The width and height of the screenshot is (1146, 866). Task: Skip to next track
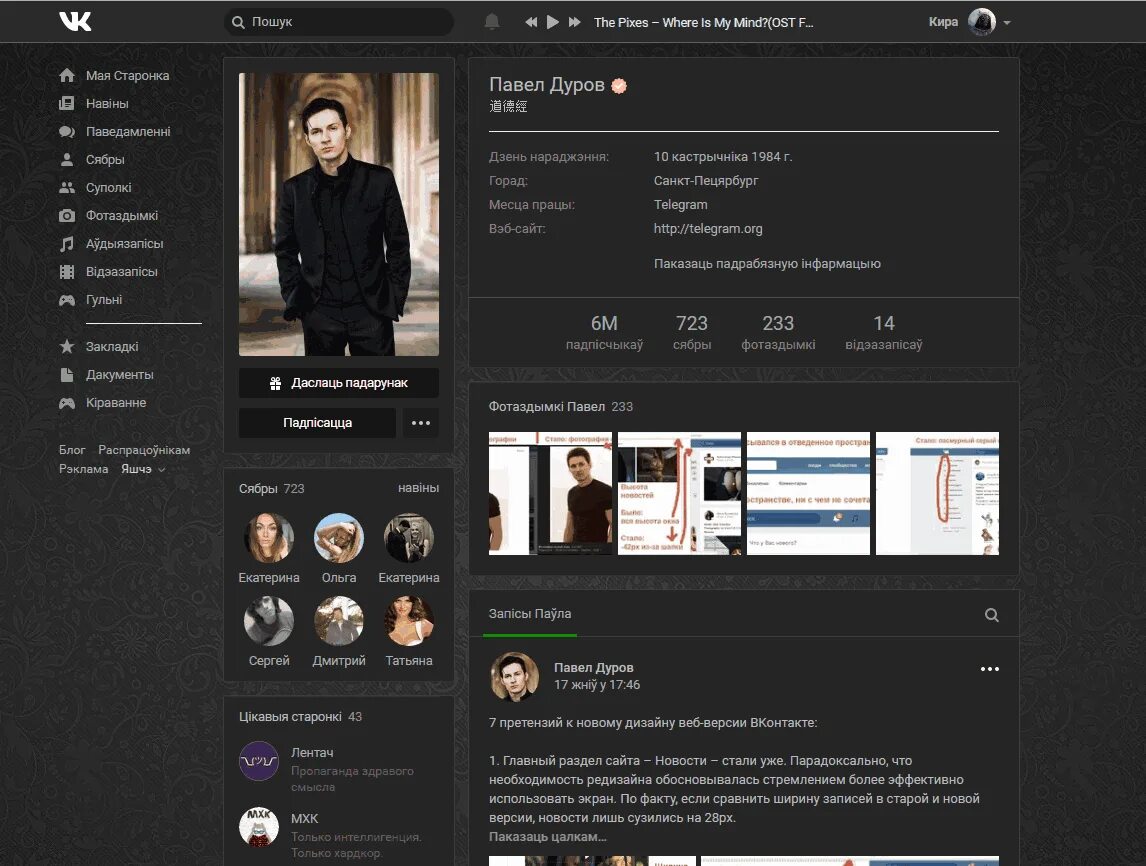coord(574,22)
